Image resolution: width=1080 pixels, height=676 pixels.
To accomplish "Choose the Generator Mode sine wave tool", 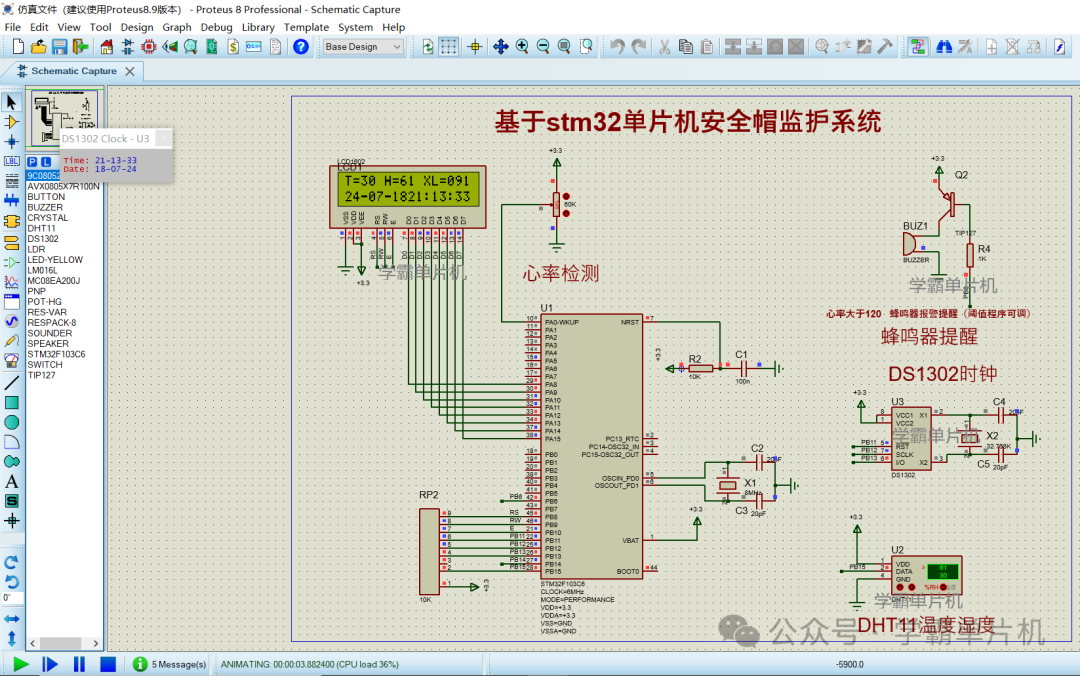I will point(12,321).
